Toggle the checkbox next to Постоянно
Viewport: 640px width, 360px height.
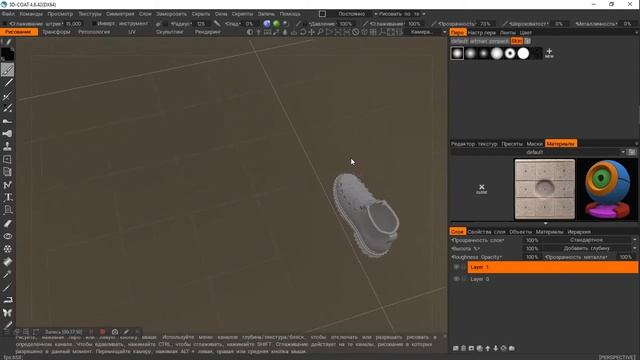tap(322, 14)
